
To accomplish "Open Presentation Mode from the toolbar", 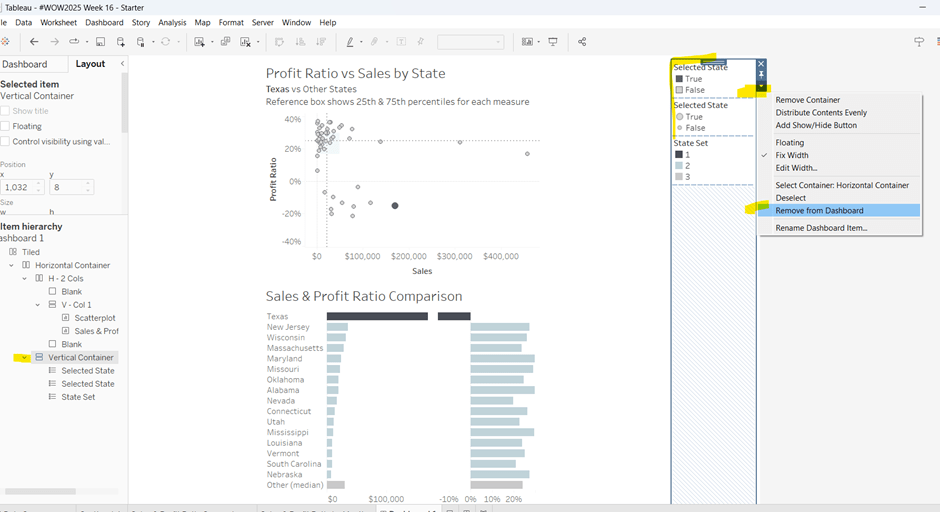I will (x=552, y=42).
